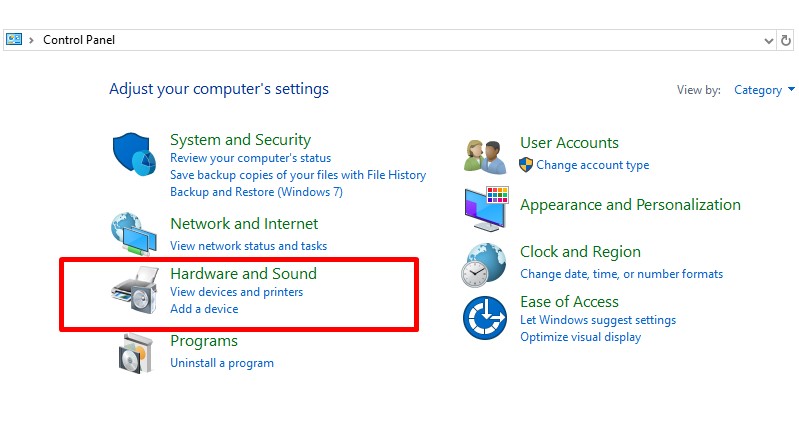Open View devices and printers
The width and height of the screenshot is (799, 437).
pyautogui.click(x=236, y=292)
